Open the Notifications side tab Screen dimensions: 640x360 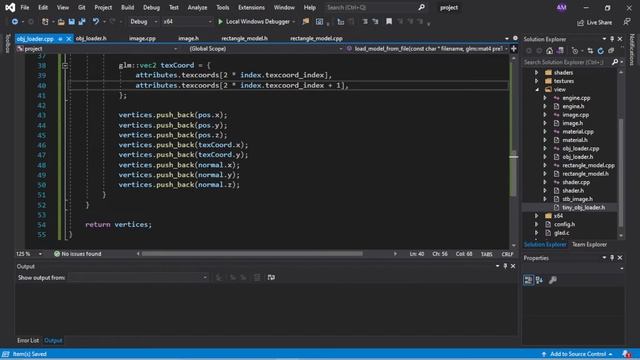click(x=632, y=50)
